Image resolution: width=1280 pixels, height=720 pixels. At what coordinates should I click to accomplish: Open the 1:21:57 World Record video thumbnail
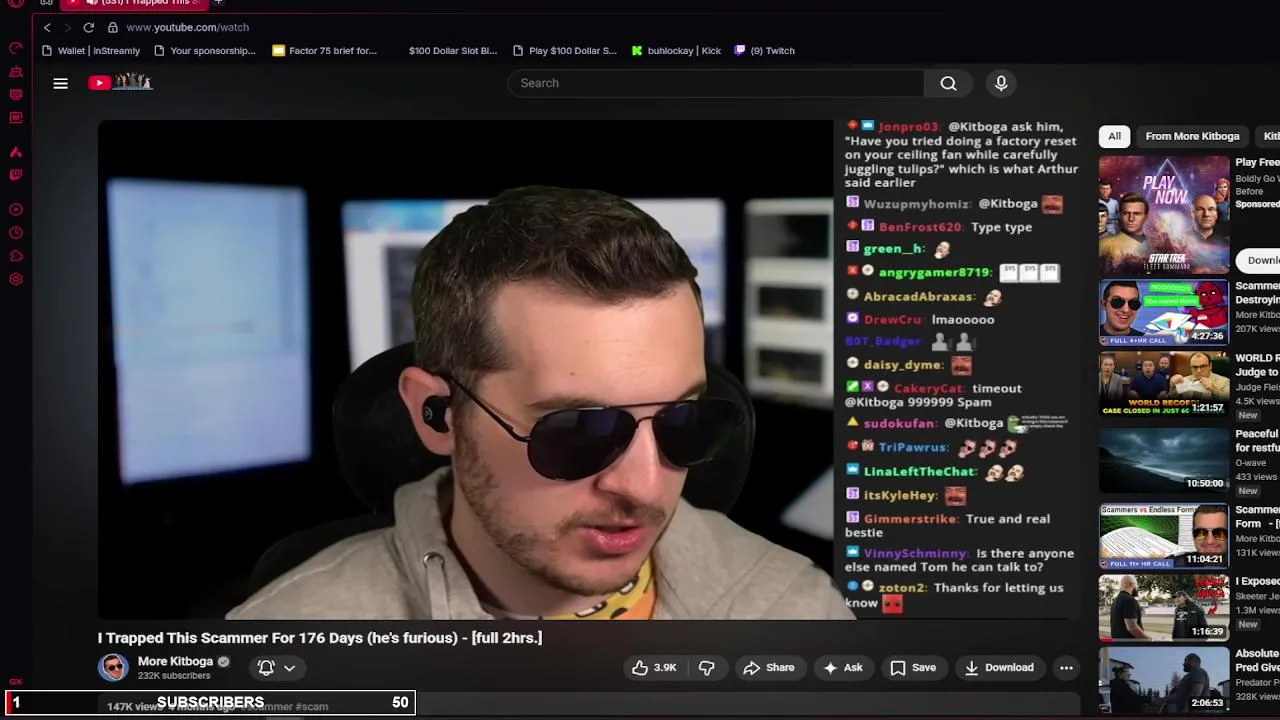point(1164,384)
